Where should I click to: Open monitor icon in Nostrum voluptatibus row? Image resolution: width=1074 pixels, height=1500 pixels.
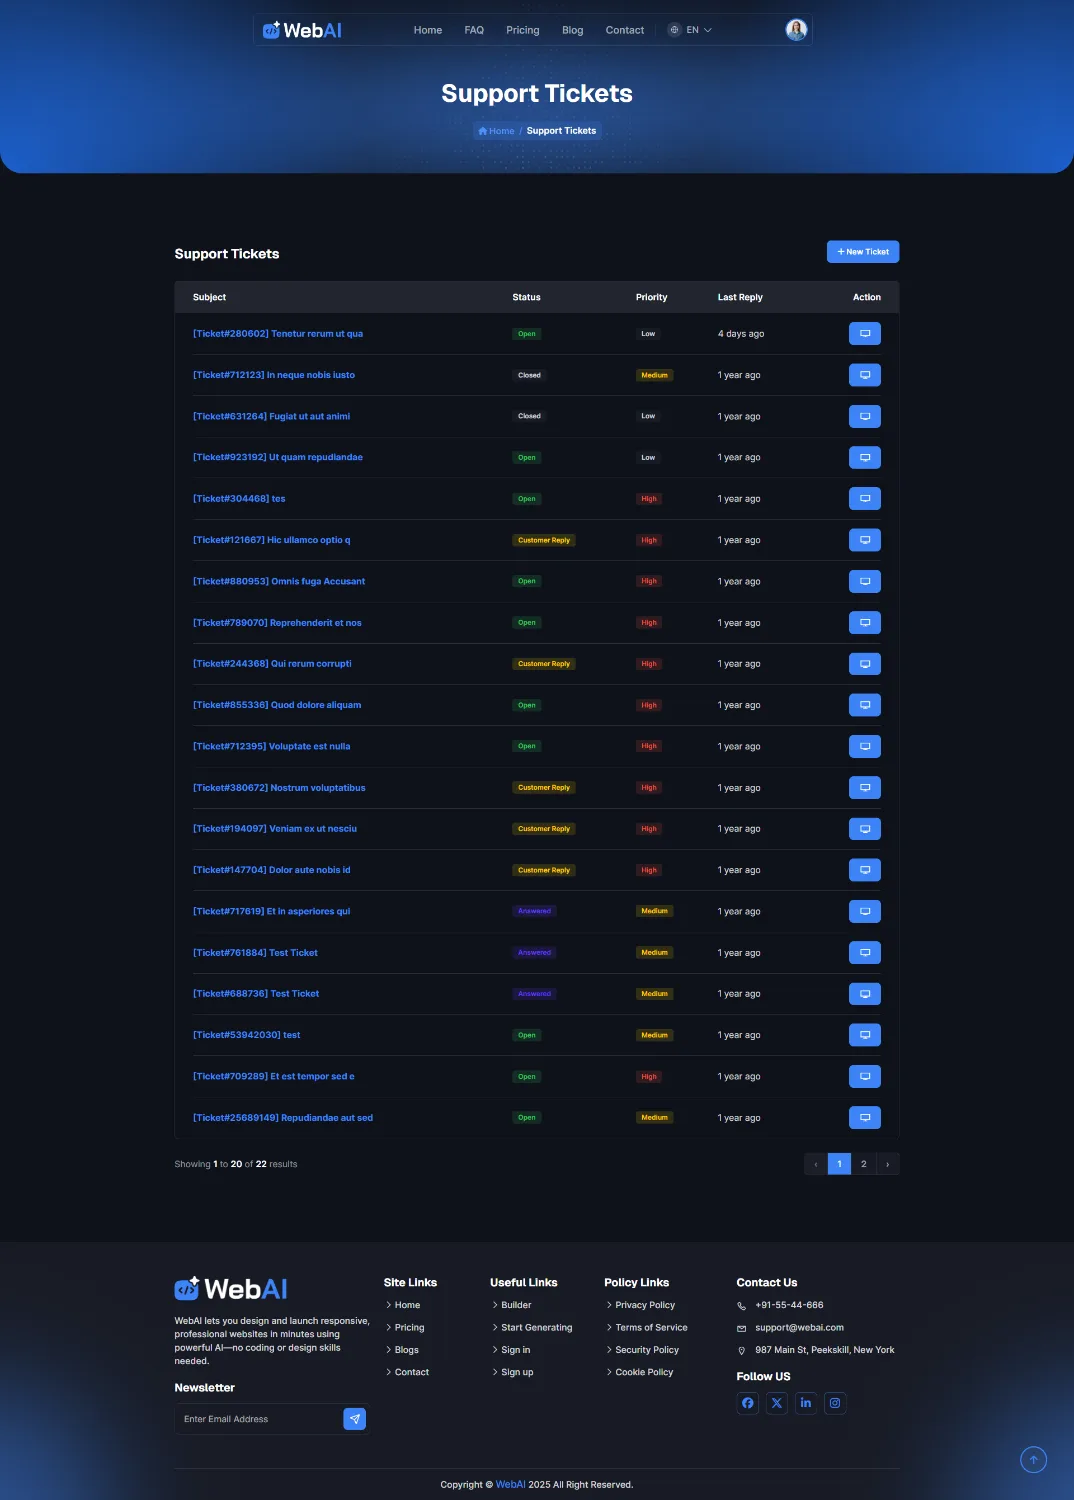coord(864,788)
